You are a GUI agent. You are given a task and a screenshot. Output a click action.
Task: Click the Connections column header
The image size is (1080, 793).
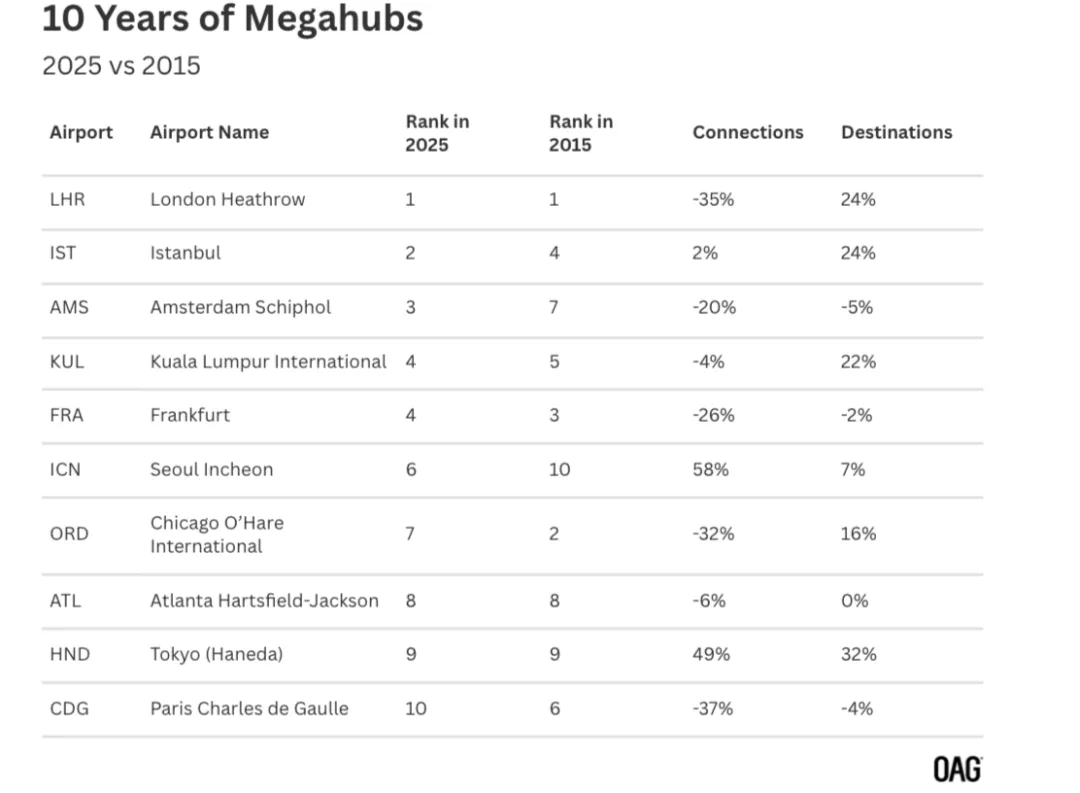coord(747,133)
